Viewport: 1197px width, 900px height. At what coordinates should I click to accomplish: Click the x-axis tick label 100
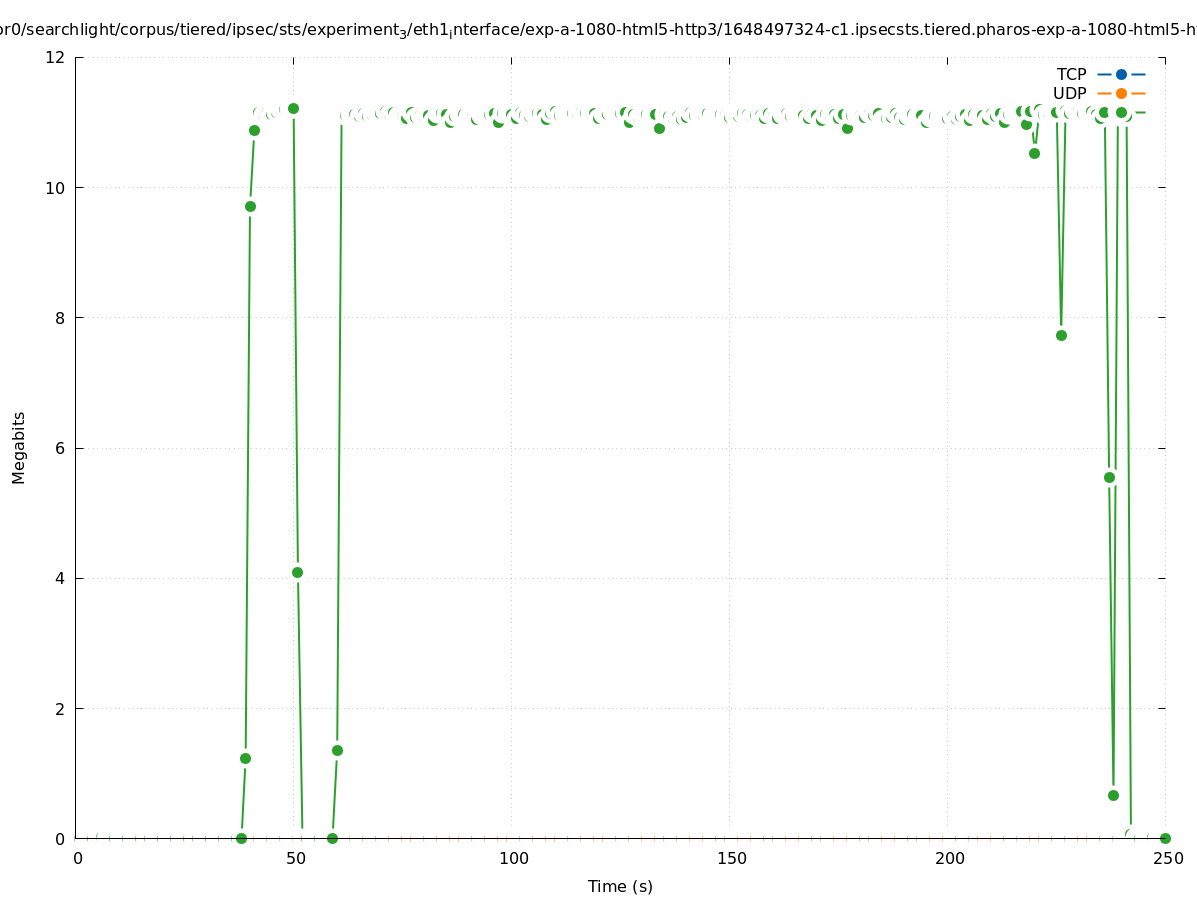pos(512,858)
